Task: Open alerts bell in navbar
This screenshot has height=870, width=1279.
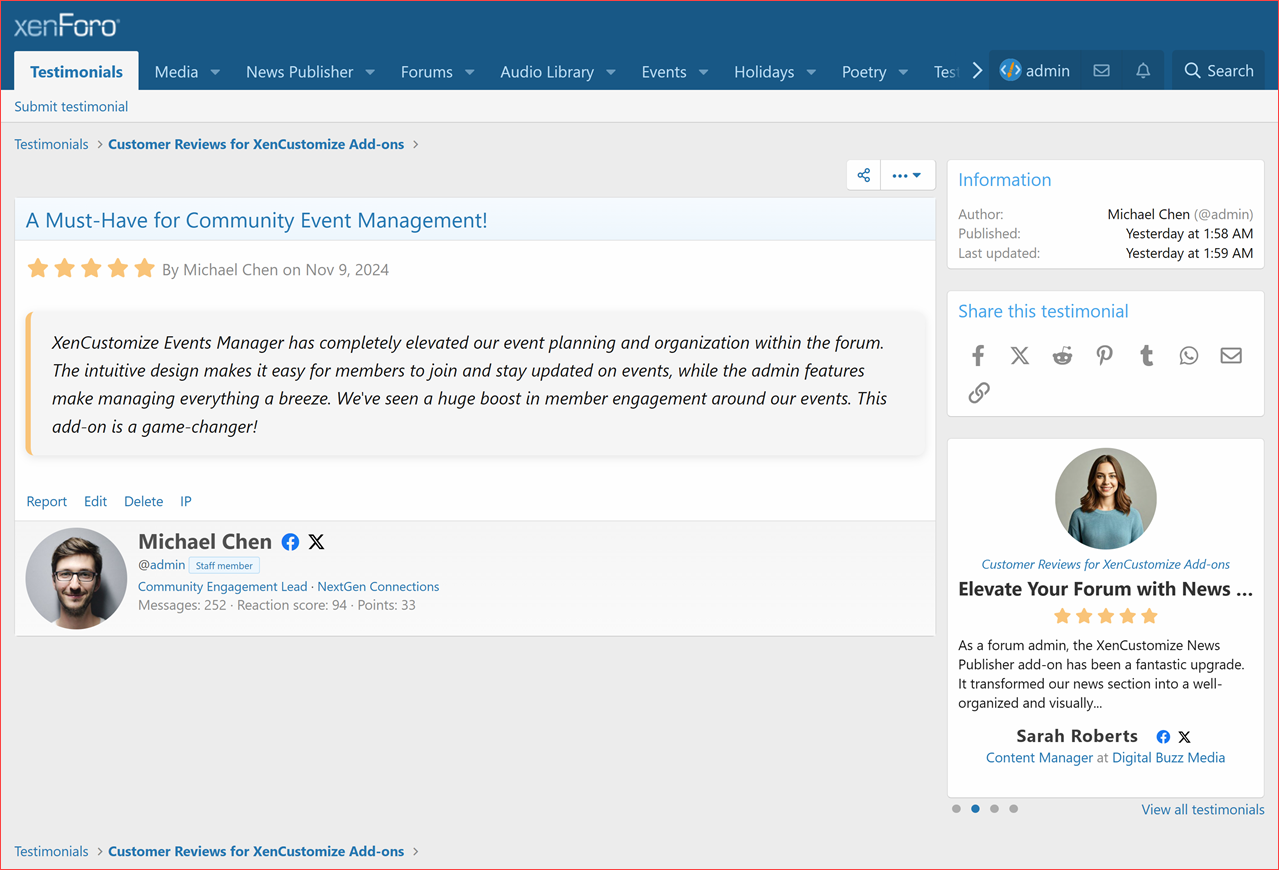Action: tap(1143, 71)
